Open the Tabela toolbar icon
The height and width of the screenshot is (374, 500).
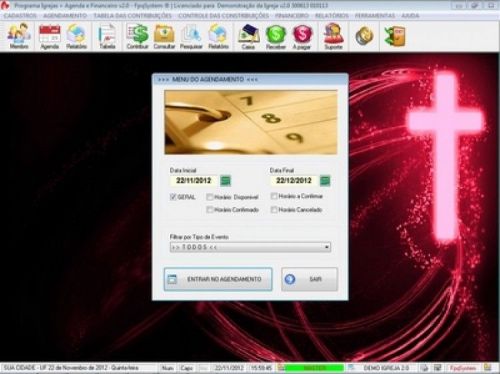[x=107, y=36]
